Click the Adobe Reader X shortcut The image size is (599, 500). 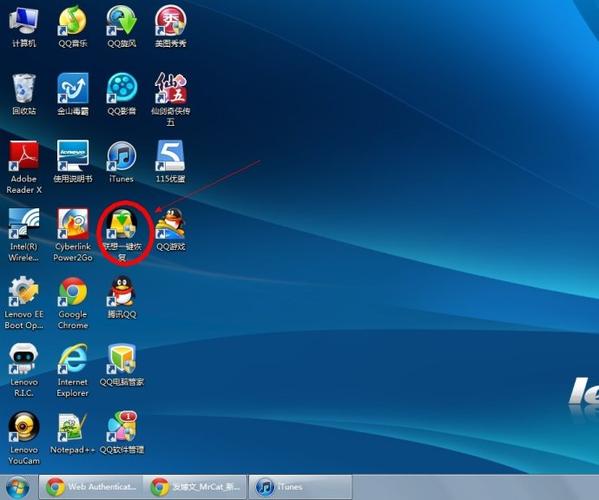(24, 167)
